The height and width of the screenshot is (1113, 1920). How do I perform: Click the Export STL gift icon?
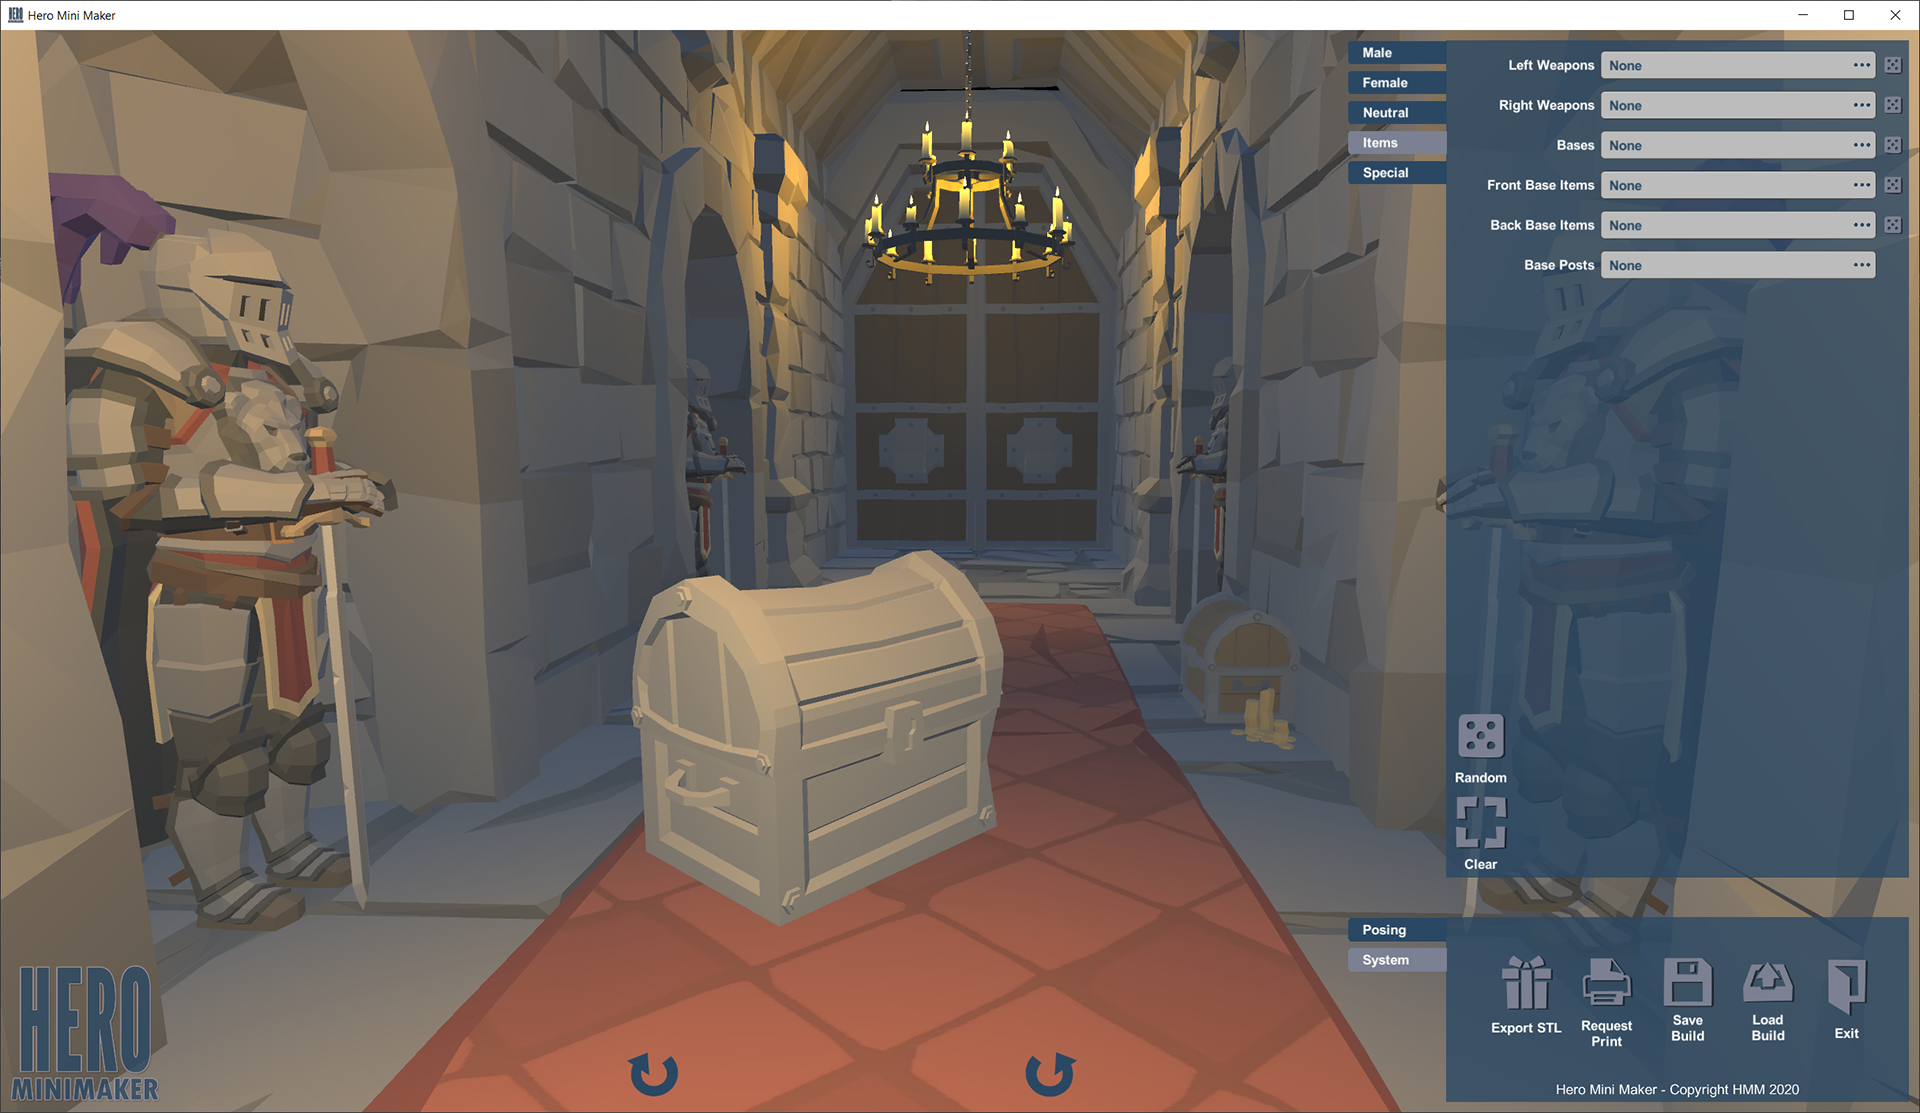[x=1526, y=984]
